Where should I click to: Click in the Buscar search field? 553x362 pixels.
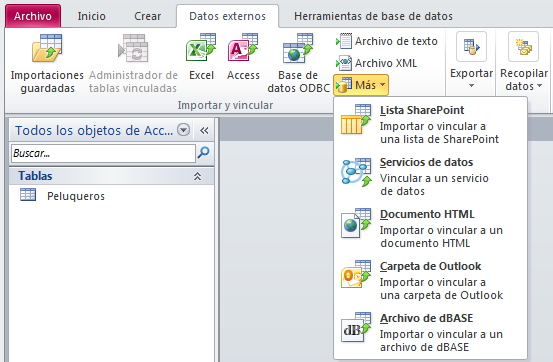point(103,153)
